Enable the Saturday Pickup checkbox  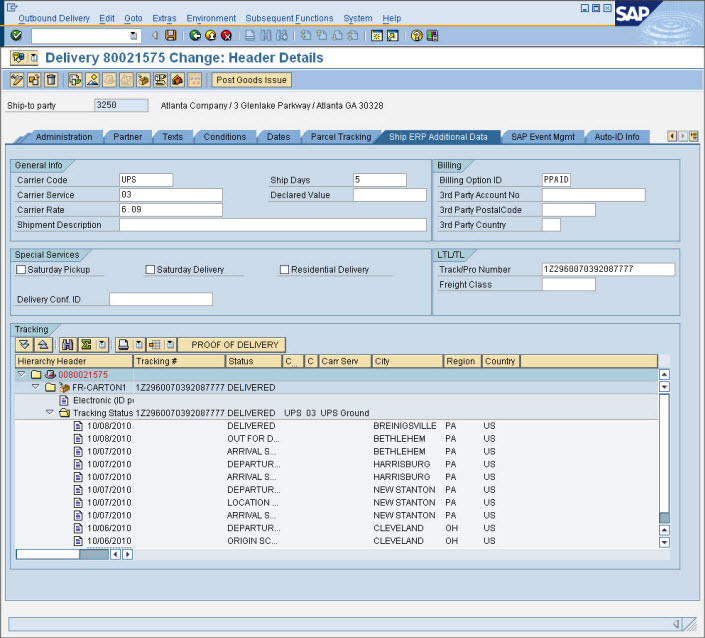tap(21, 270)
